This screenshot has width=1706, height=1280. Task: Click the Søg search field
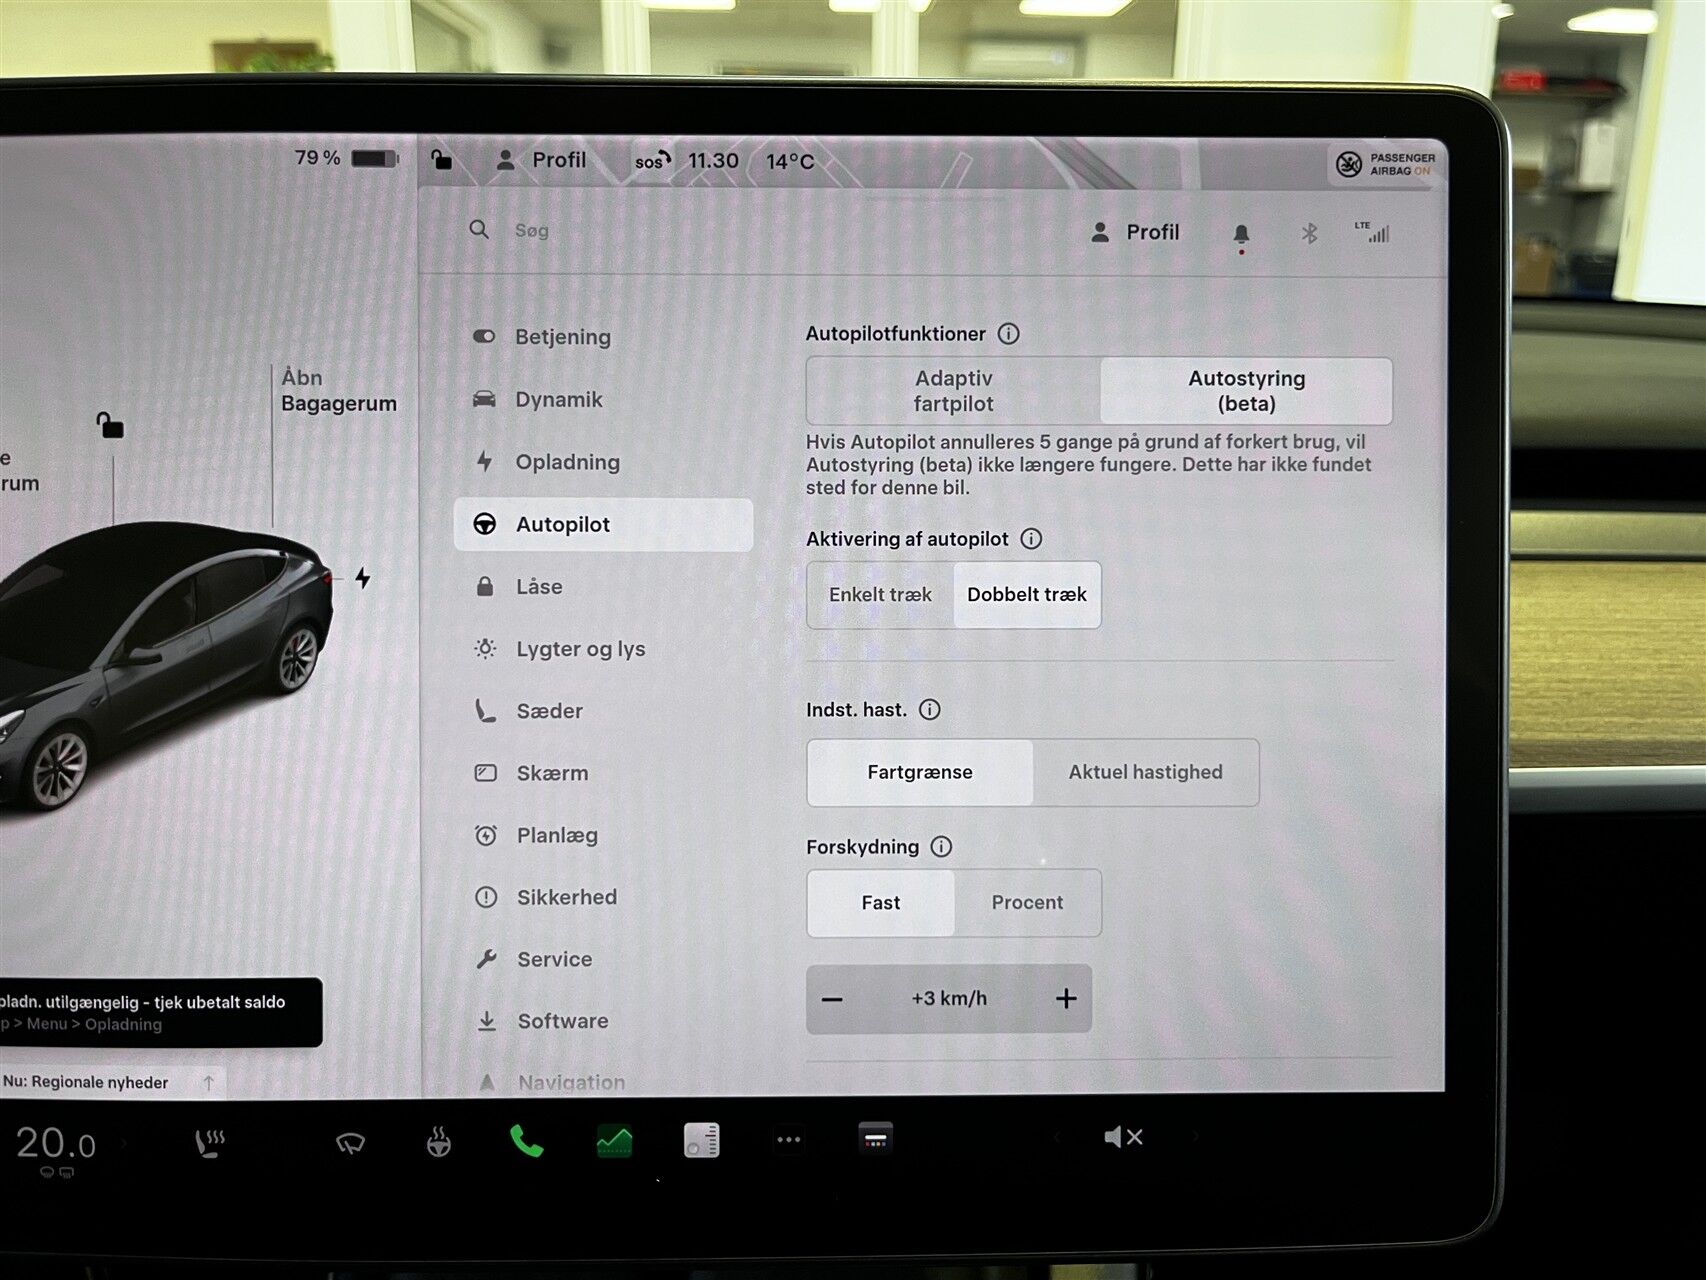pos(531,230)
